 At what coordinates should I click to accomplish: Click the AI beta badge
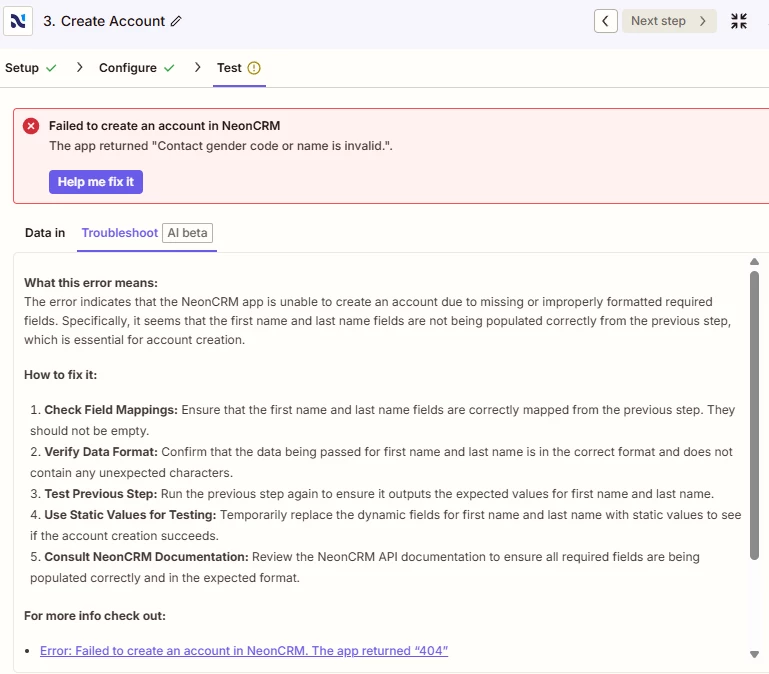(x=187, y=233)
